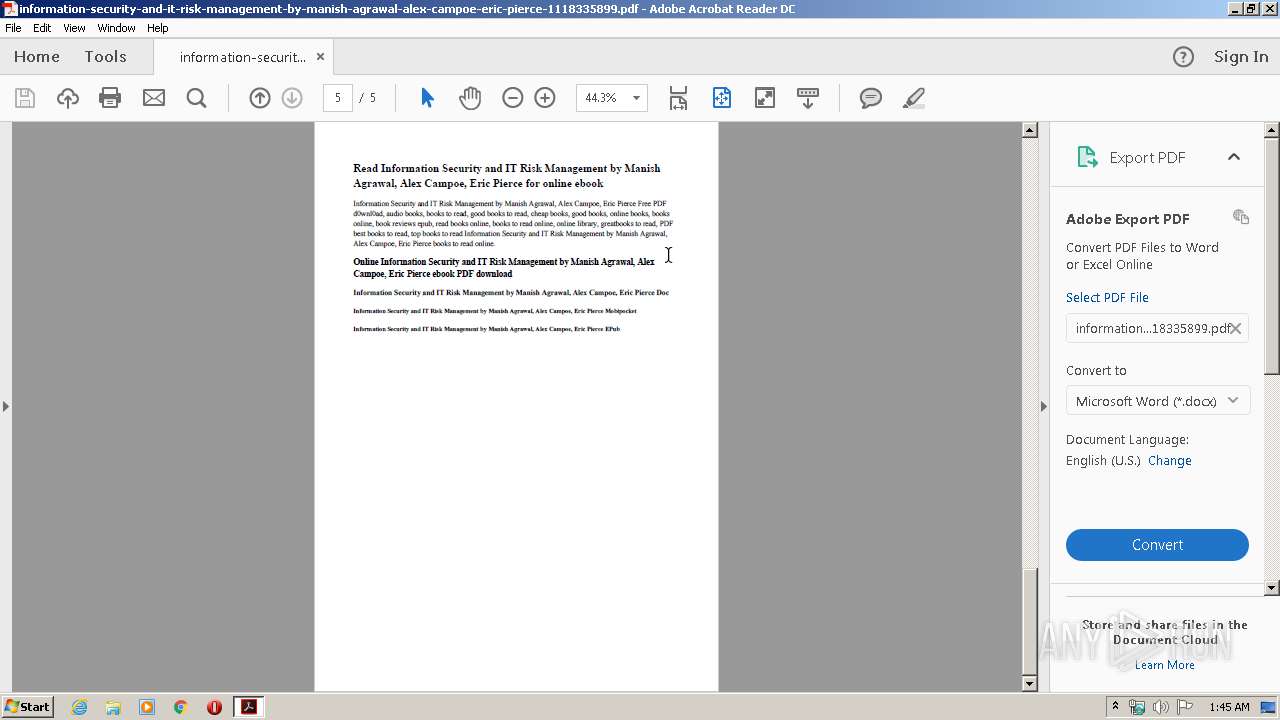Open Help question mark icon
The image size is (1280, 720).
(1183, 57)
